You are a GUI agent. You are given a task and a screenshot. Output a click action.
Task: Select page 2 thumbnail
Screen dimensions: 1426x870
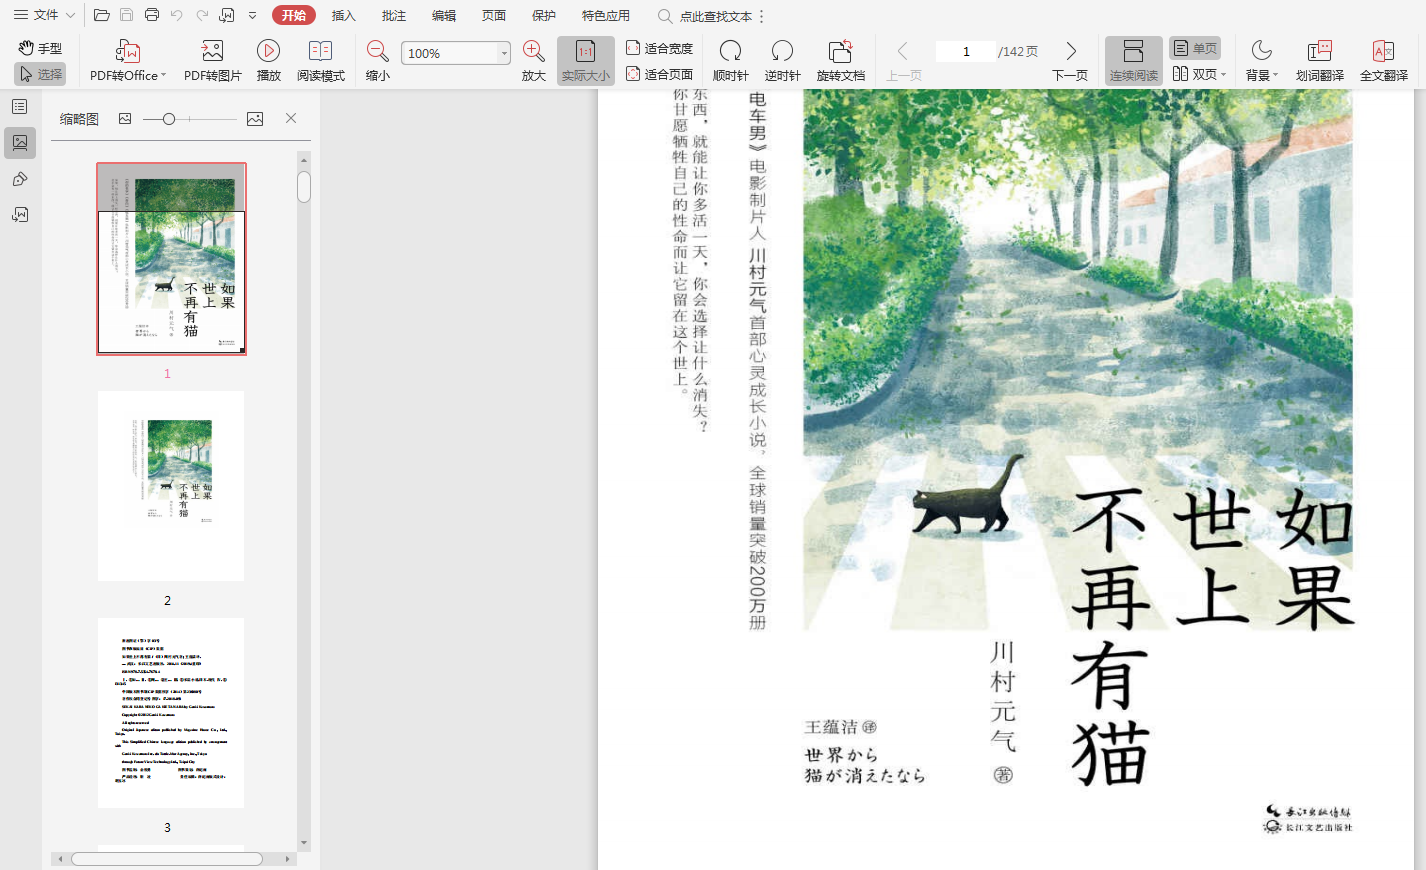coord(171,486)
